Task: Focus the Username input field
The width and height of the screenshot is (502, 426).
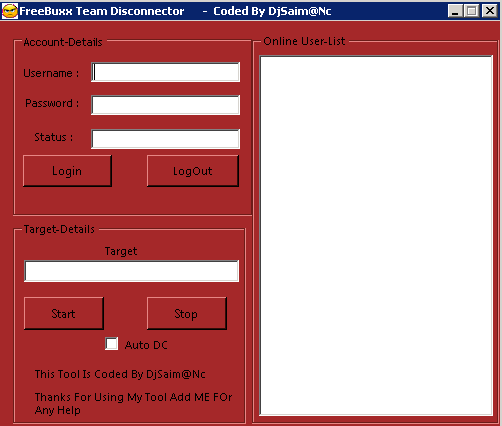Action: pyautogui.click(x=165, y=72)
